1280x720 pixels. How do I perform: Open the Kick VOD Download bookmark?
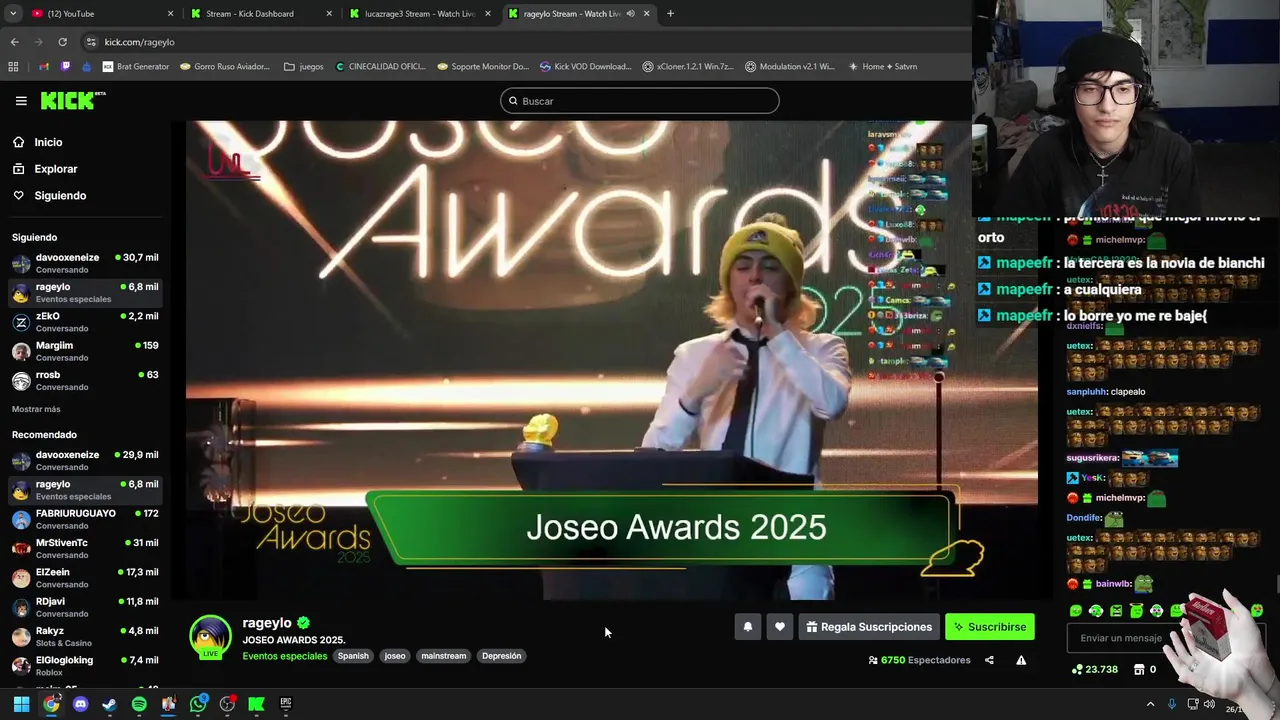click(x=586, y=67)
